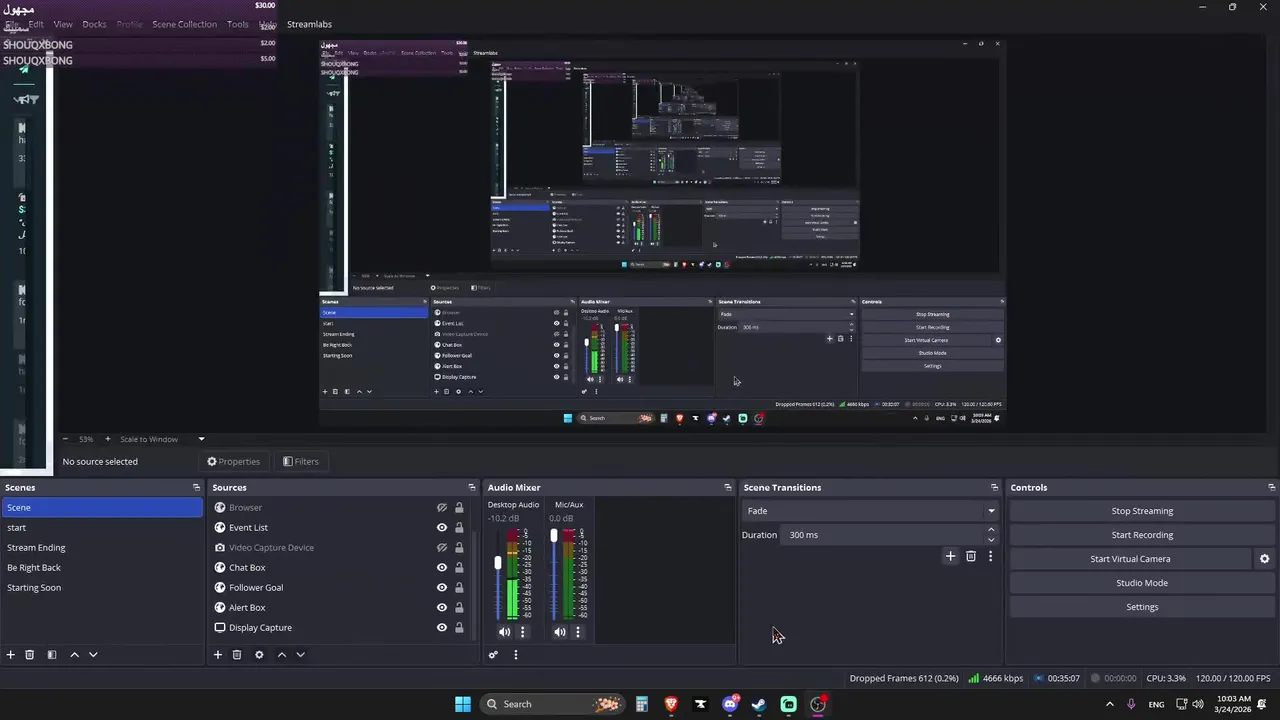Open the Streamlabs menu

click(309, 24)
